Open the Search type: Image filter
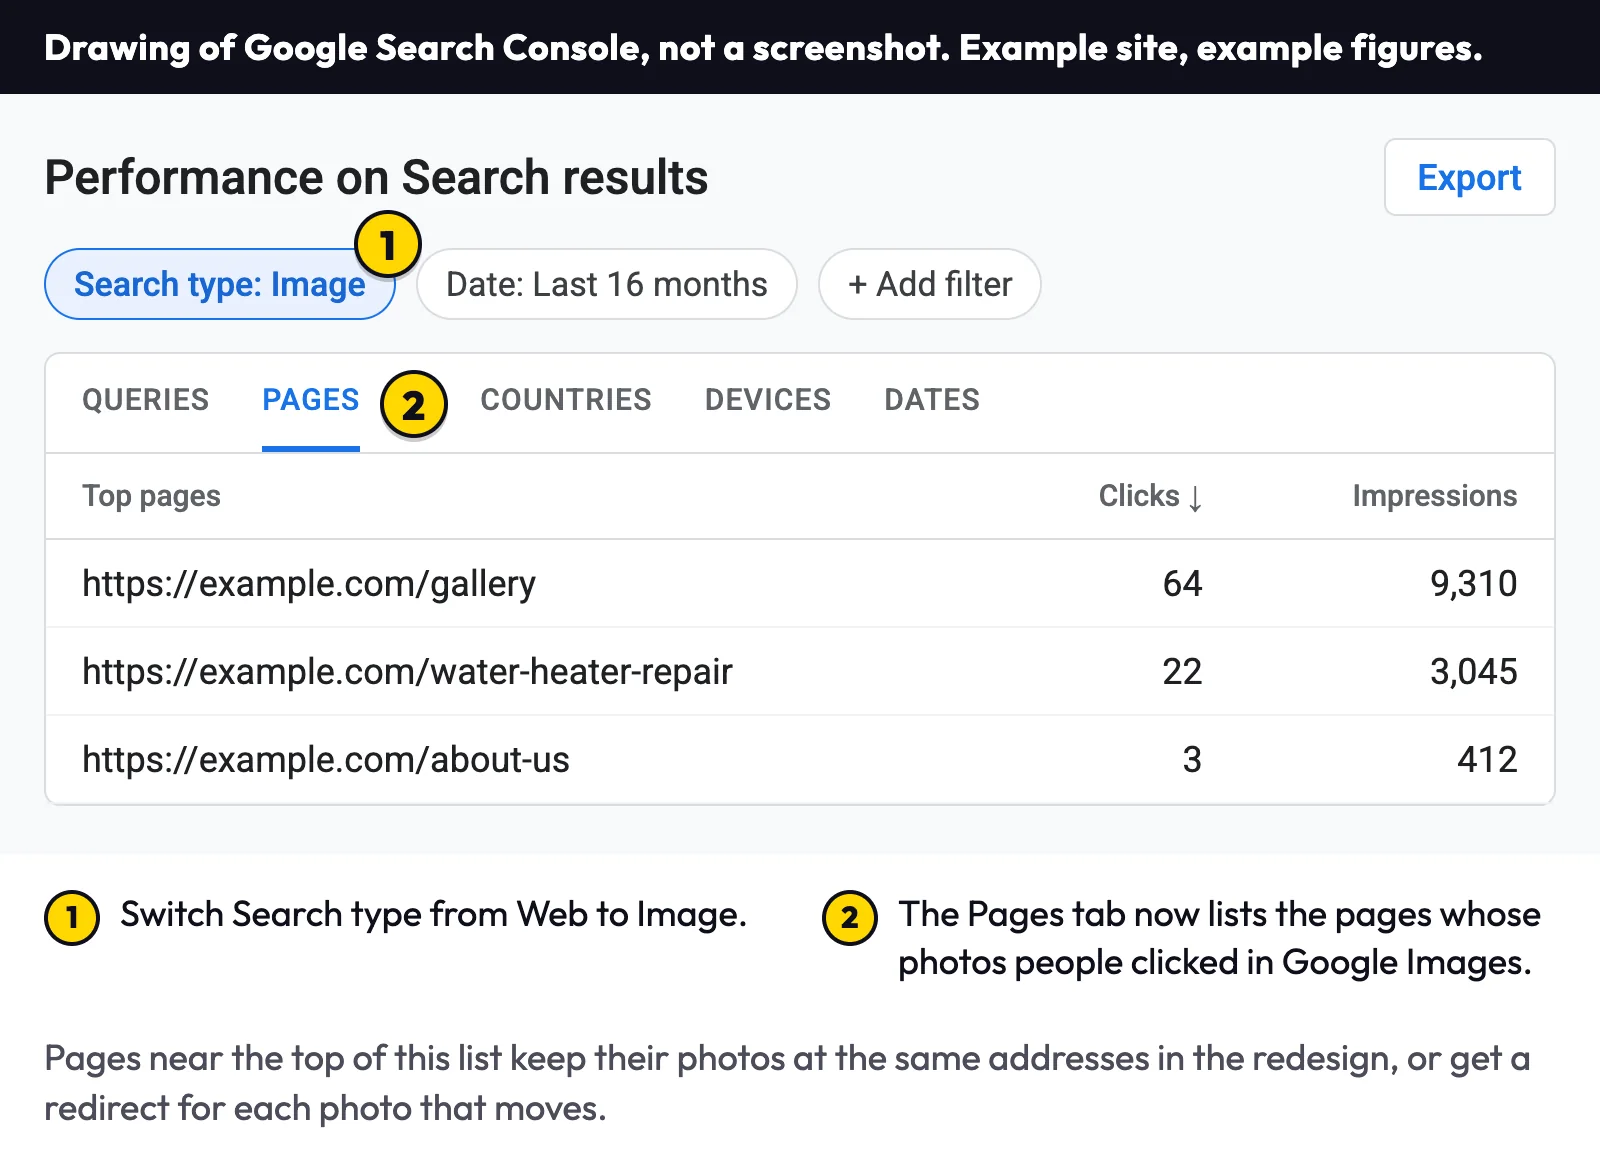 220,284
